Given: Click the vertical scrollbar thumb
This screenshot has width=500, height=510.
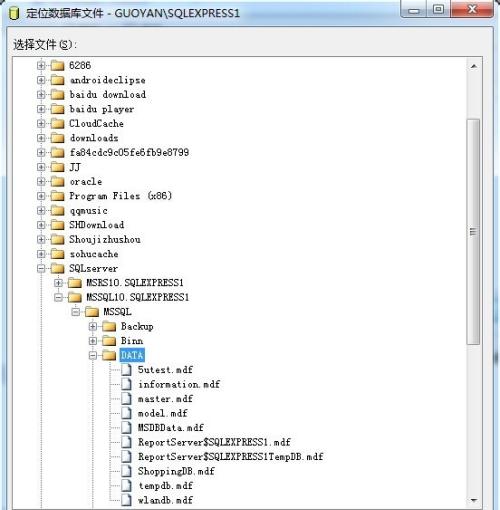Looking at the screenshot, I should coord(473,232).
